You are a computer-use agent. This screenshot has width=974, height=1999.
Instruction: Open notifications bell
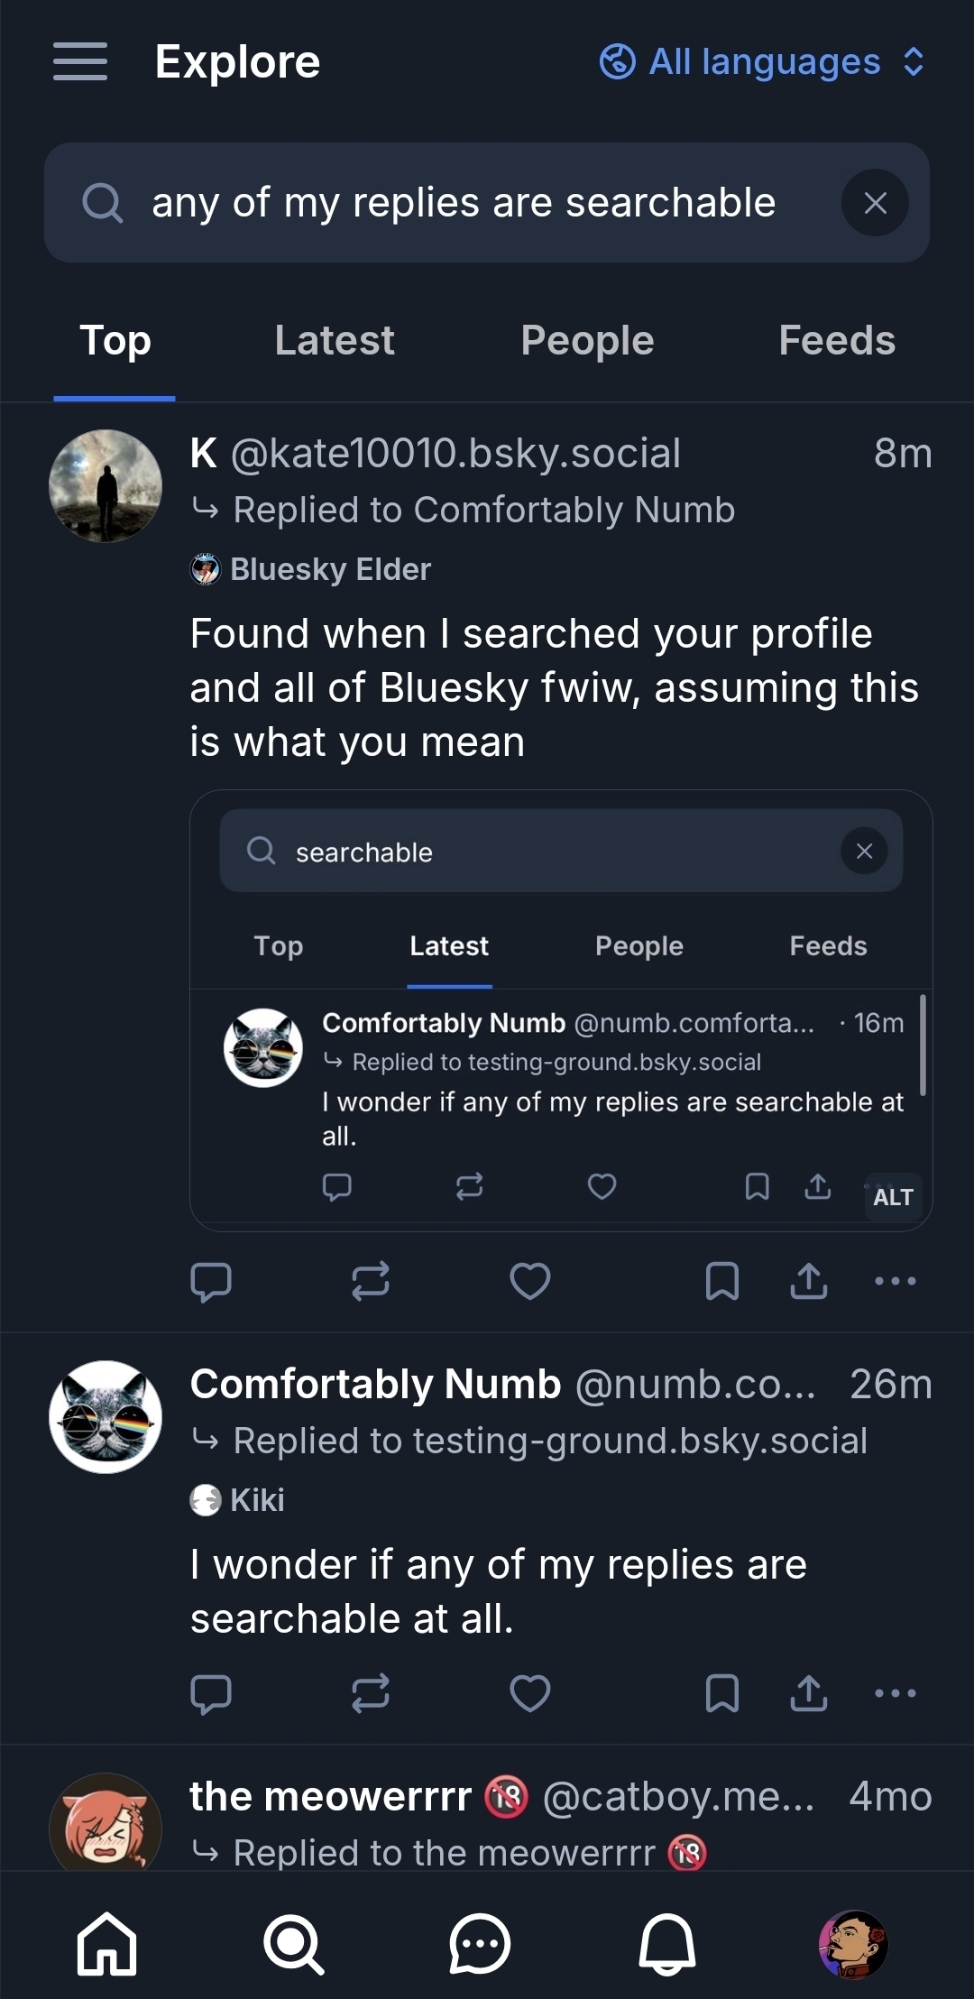667,1945
